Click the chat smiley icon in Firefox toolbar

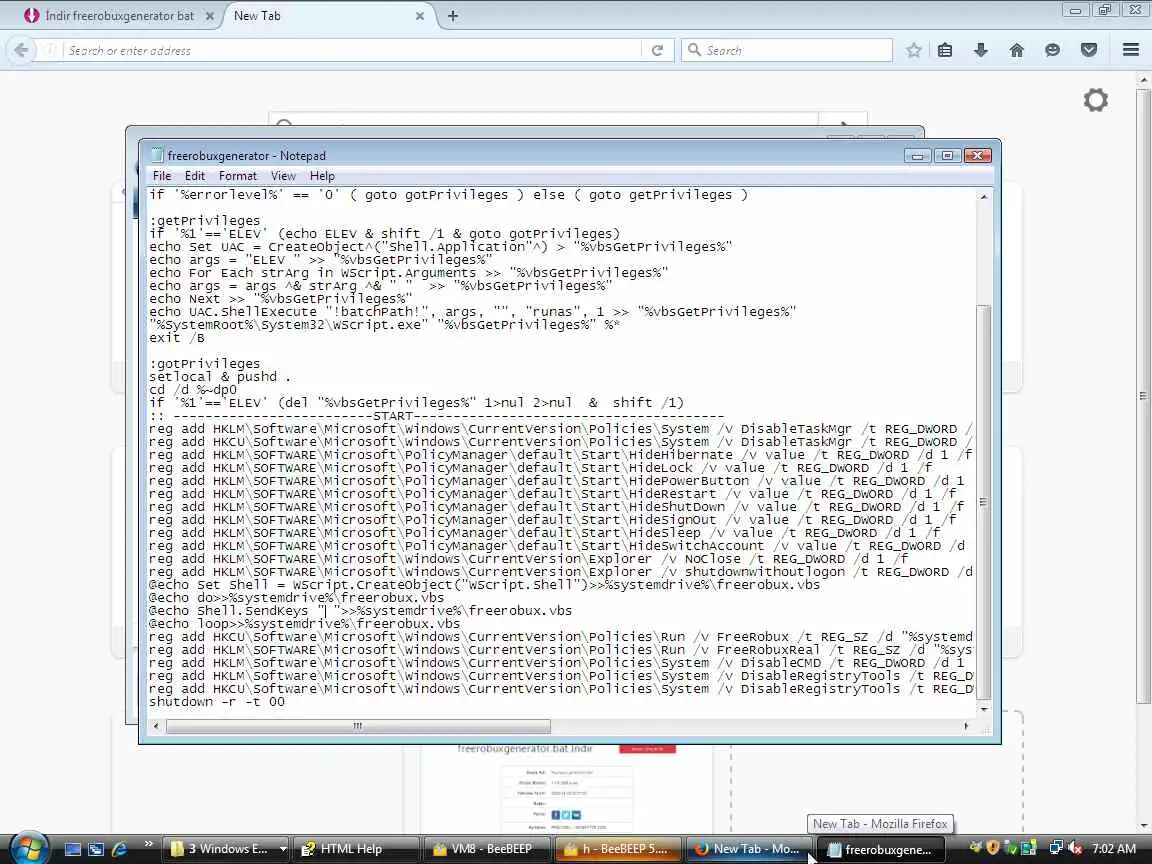[1053, 51]
